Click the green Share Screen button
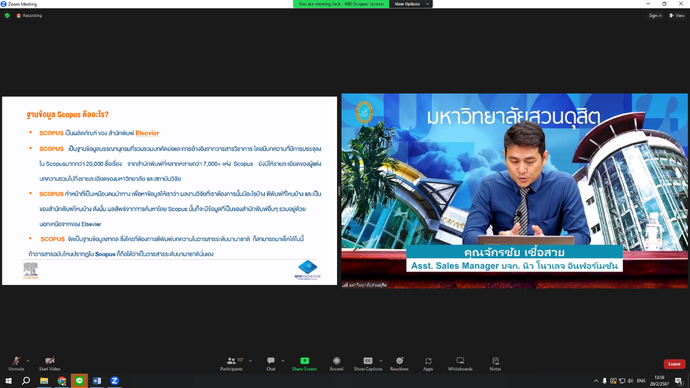690x388 pixels. point(304,363)
